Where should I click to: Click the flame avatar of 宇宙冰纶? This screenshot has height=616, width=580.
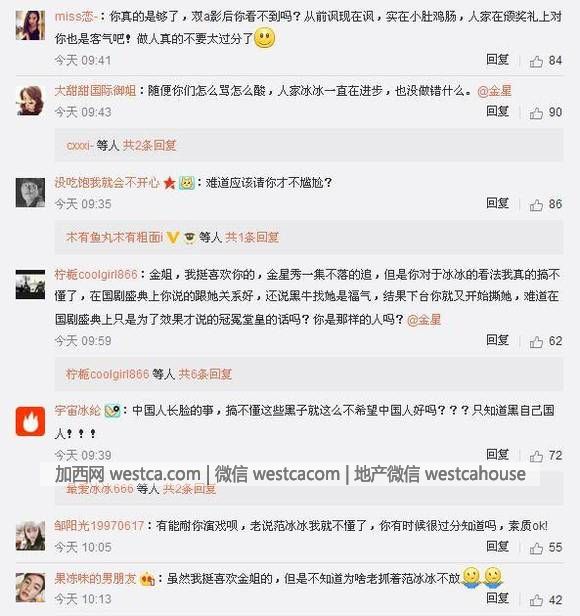30,422
